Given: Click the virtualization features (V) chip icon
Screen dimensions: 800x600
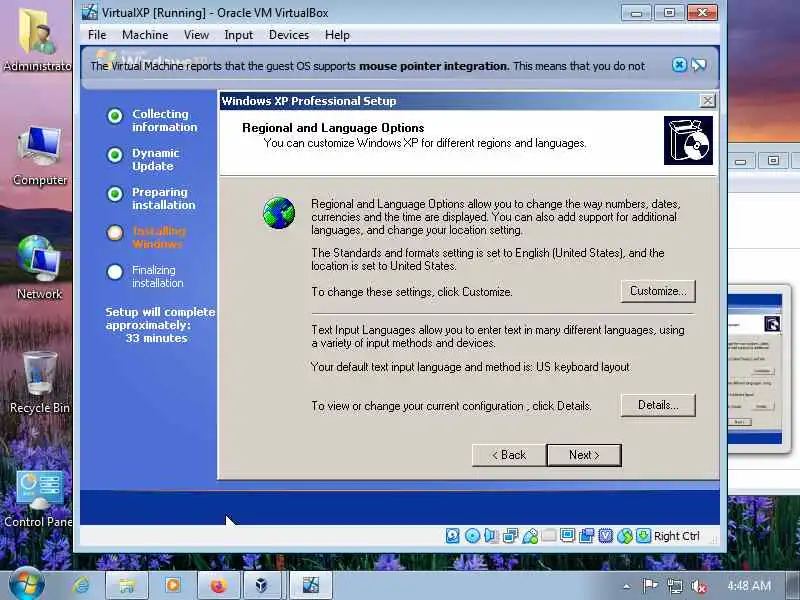Looking at the screenshot, I should point(606,535).
